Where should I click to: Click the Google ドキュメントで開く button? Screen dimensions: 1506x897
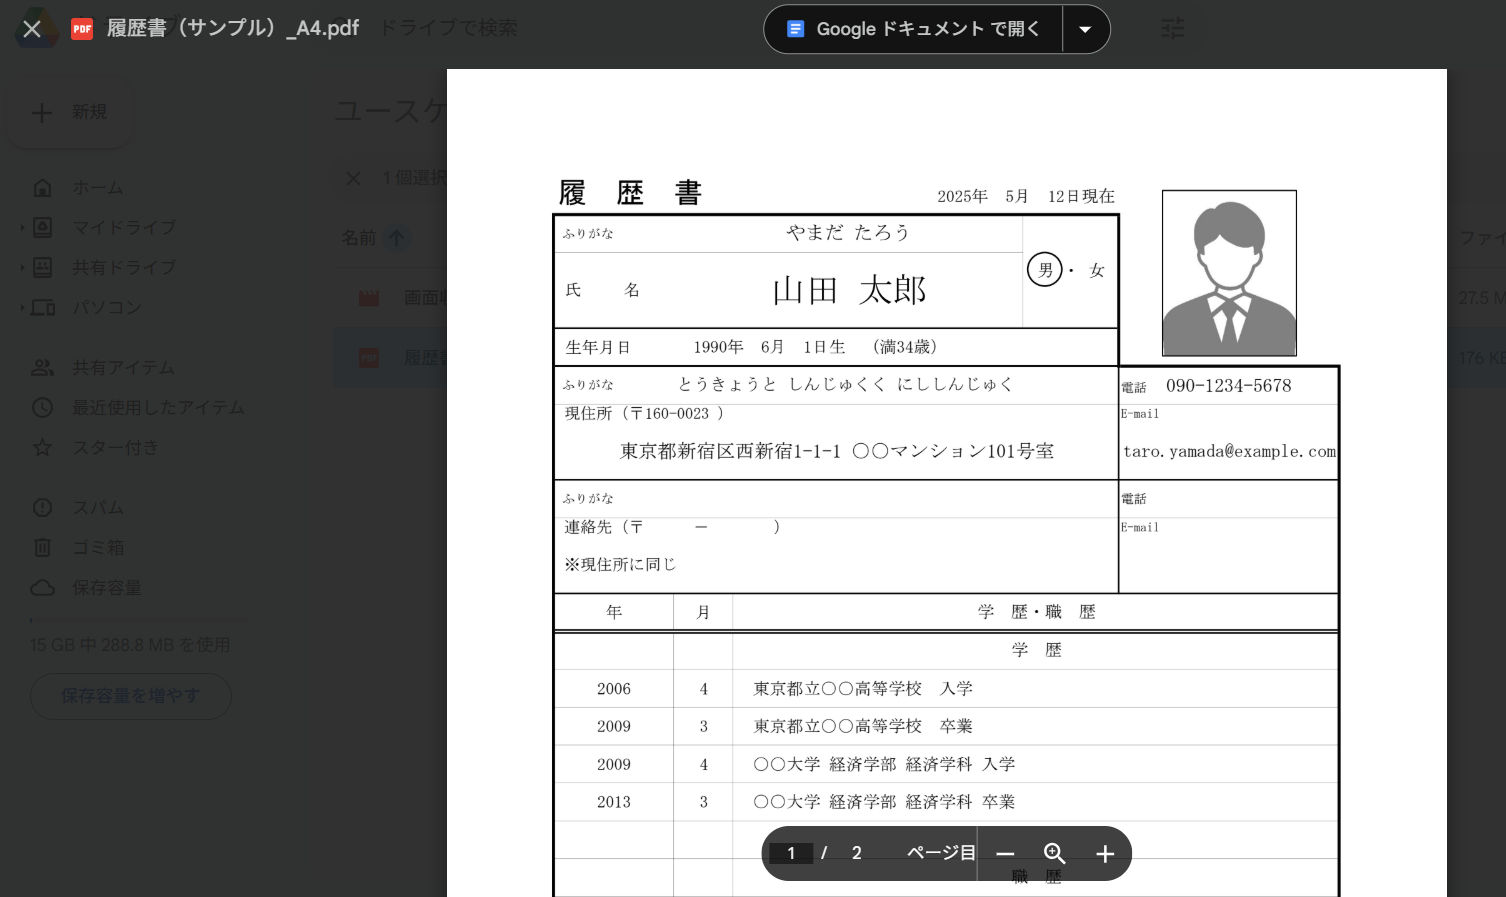[914, 29]
